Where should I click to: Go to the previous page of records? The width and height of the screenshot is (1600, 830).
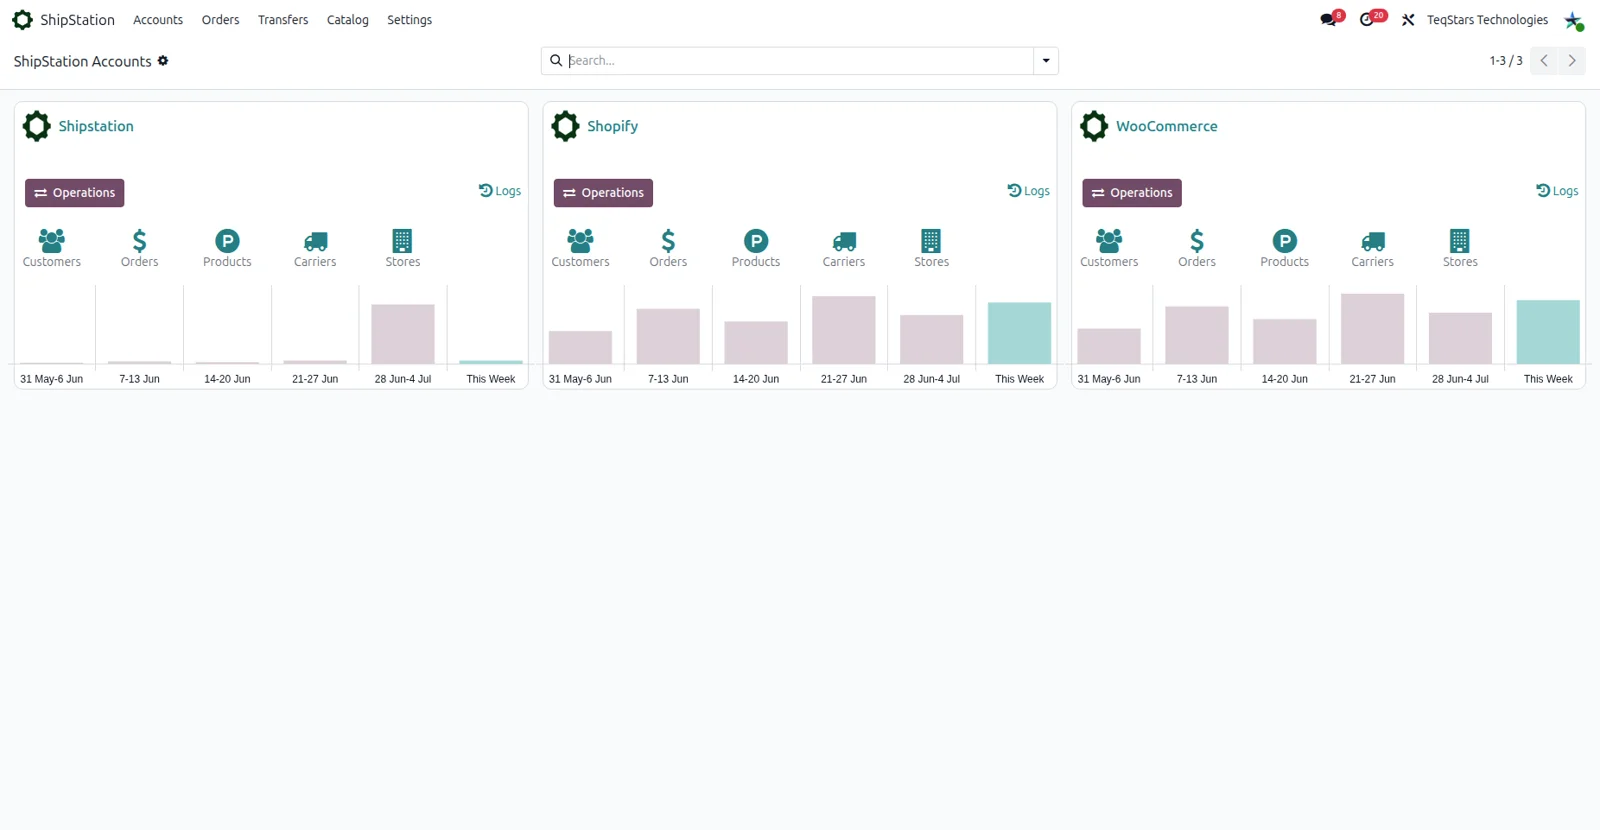(1544, 61)
